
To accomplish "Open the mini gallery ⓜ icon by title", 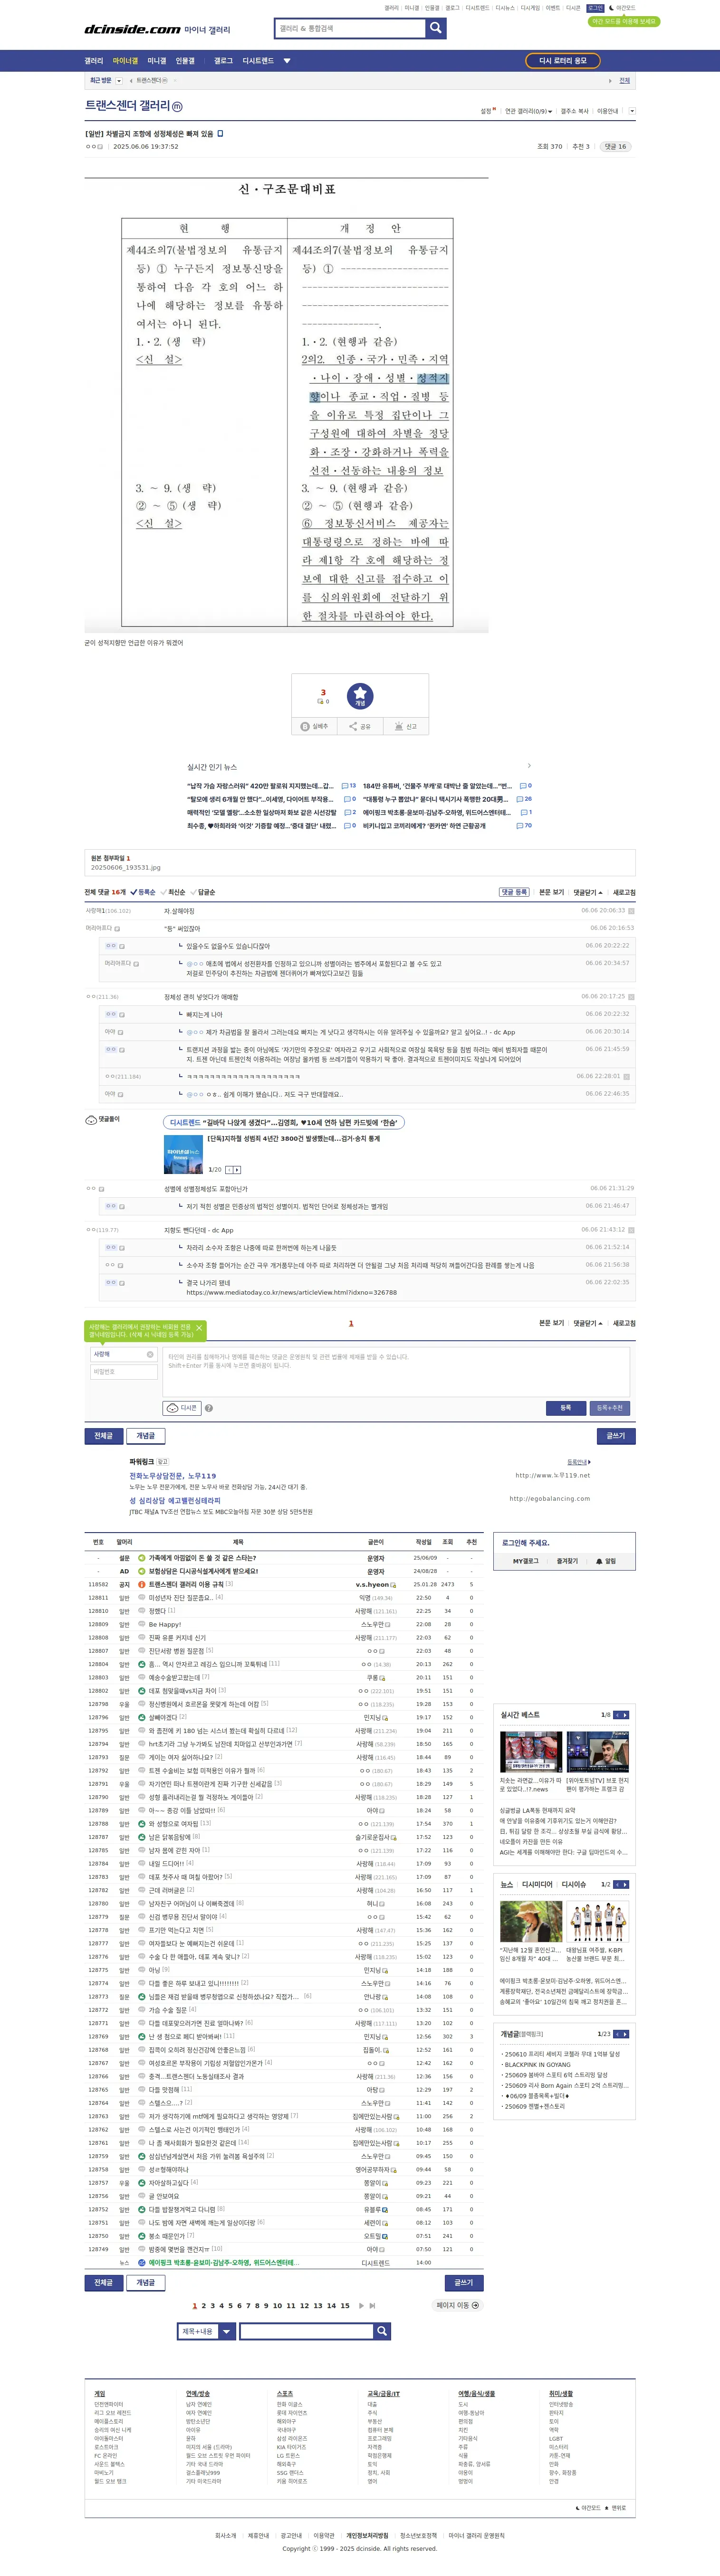I will [x=177, y=106].
